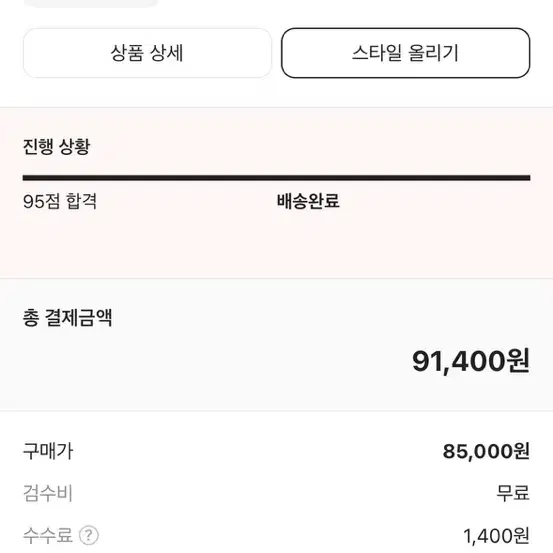
Task: Select the 1,400원 fee amount
Action: tap(496, 536)
